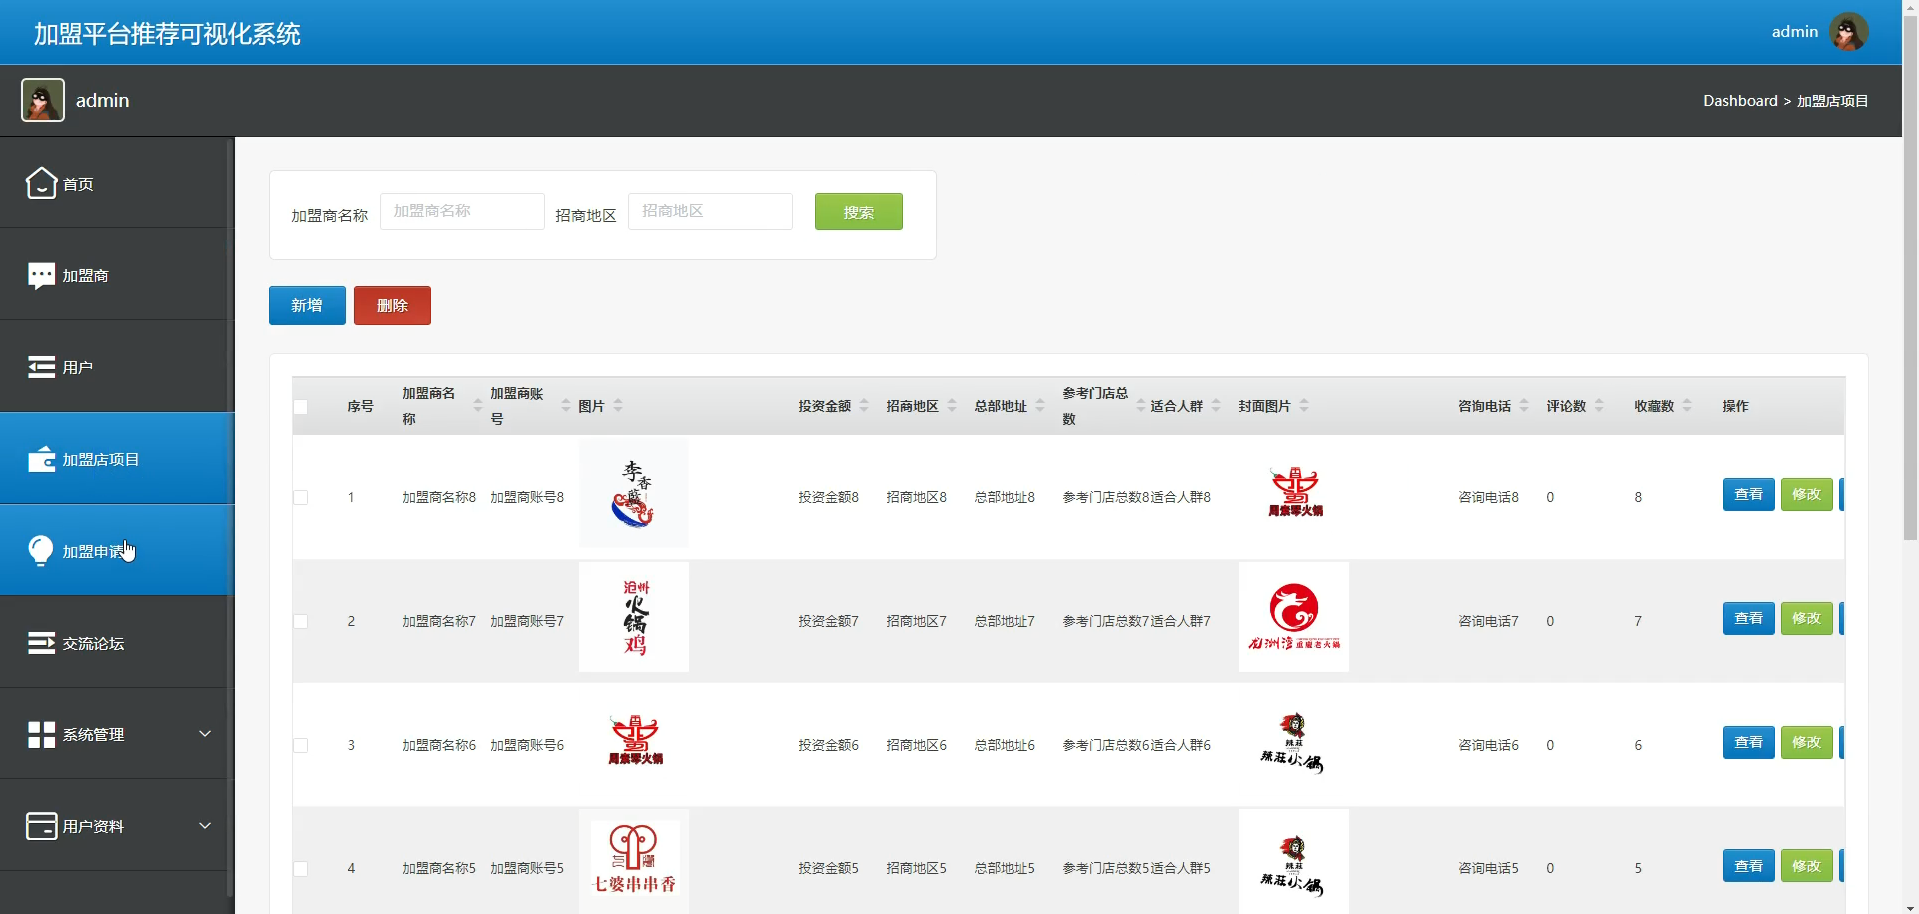The height and width of the screenshot is (914, 1919).
Task: Click the grid icon beside 系统管理
Action: tap(41, 735)
